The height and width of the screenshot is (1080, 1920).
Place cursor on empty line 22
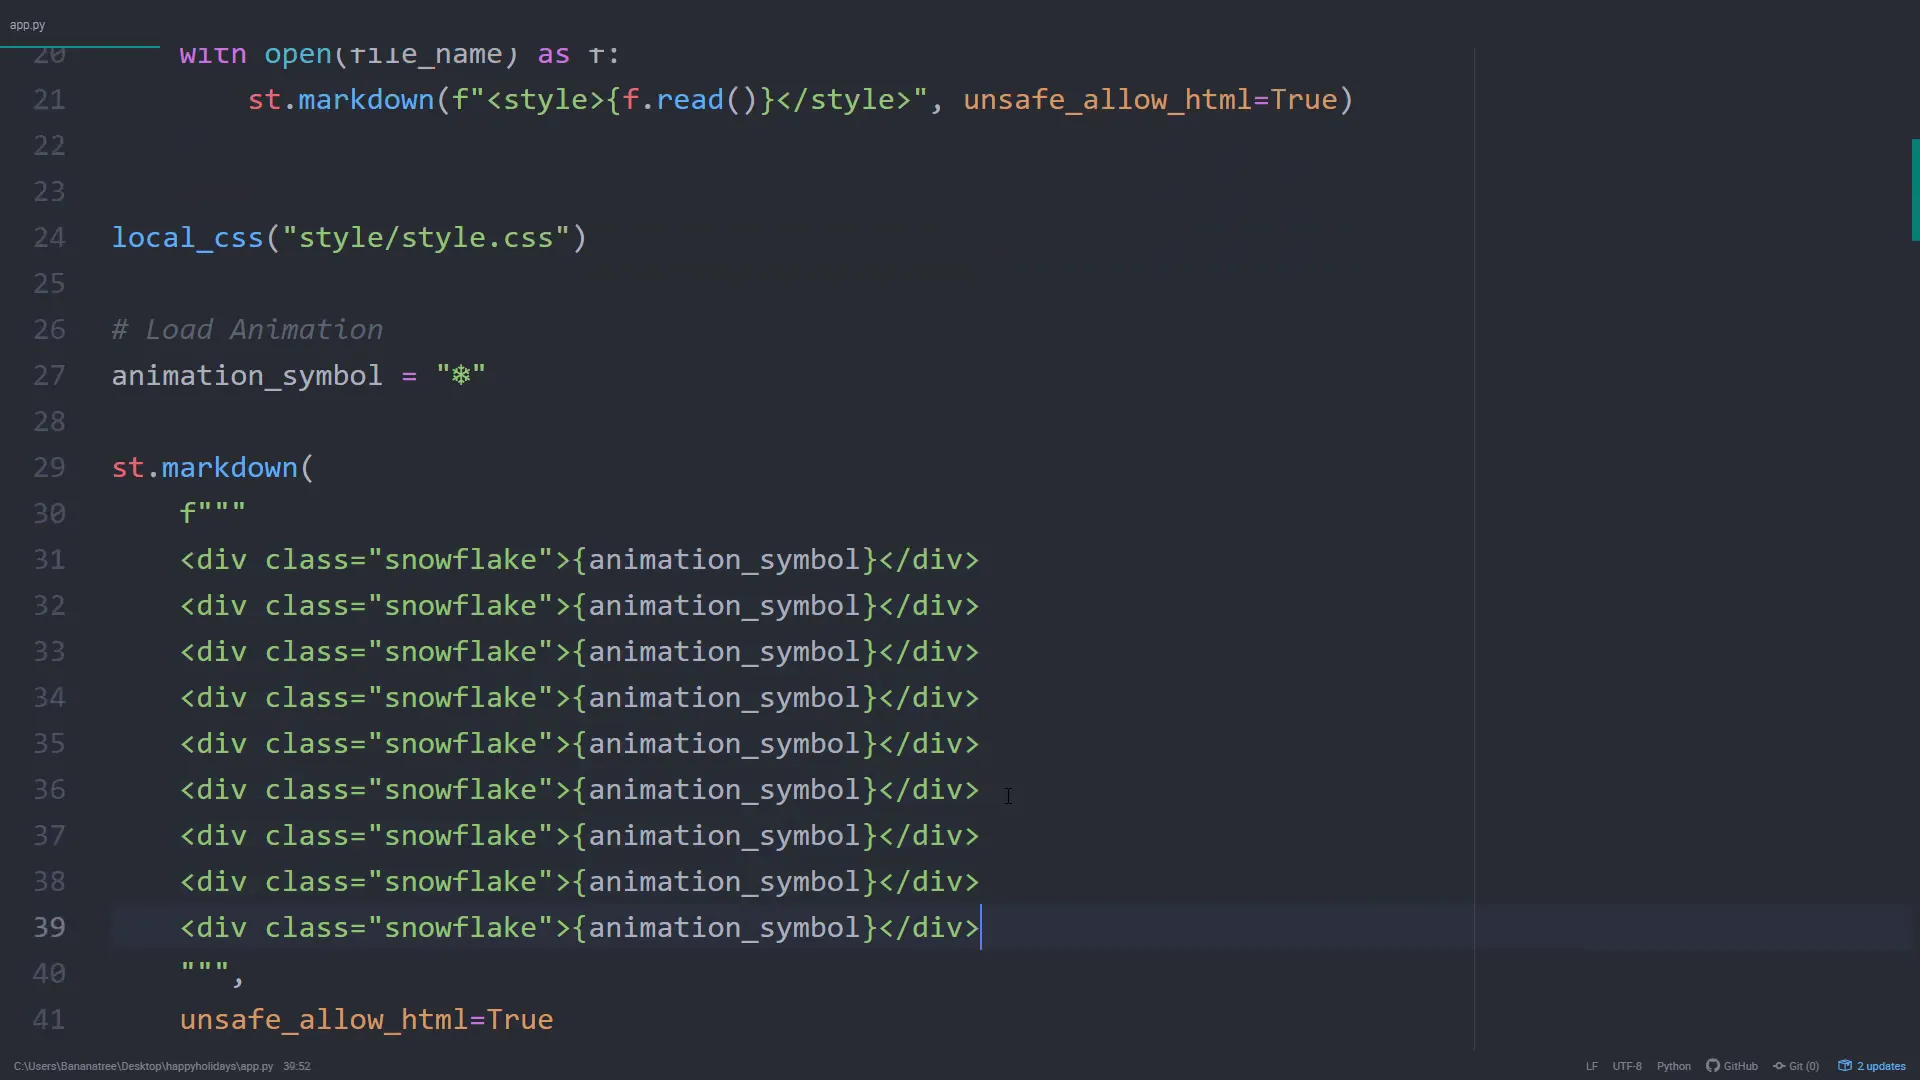coord(400,146)
